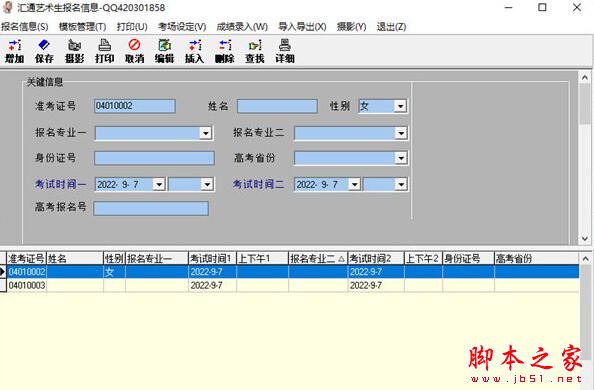Click the 增加 (add) toolbar icon
This screenshot has width=594, height=390.
[x=14, y=51]
